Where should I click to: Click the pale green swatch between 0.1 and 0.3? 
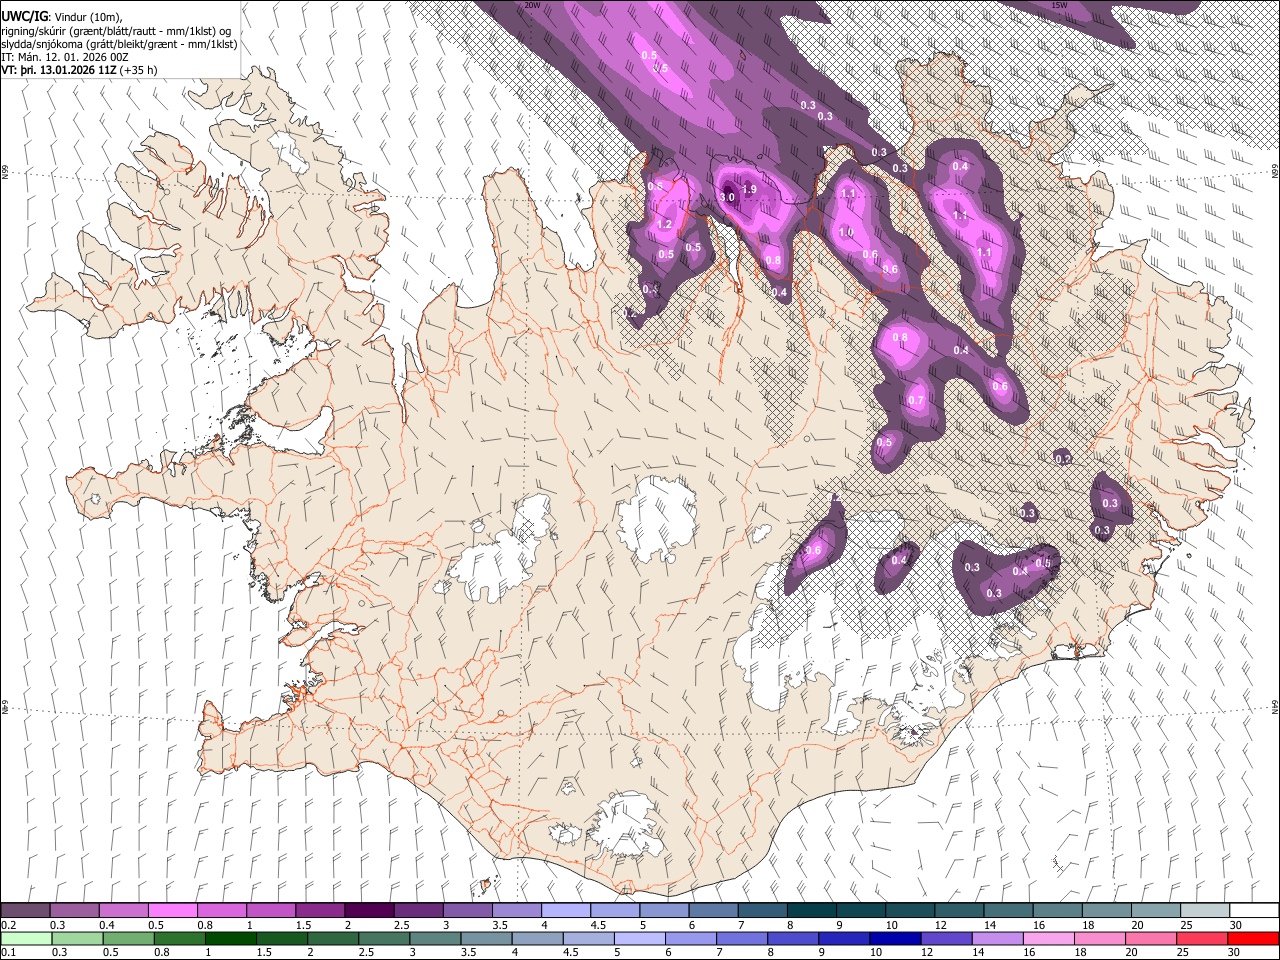click(26, 938)
